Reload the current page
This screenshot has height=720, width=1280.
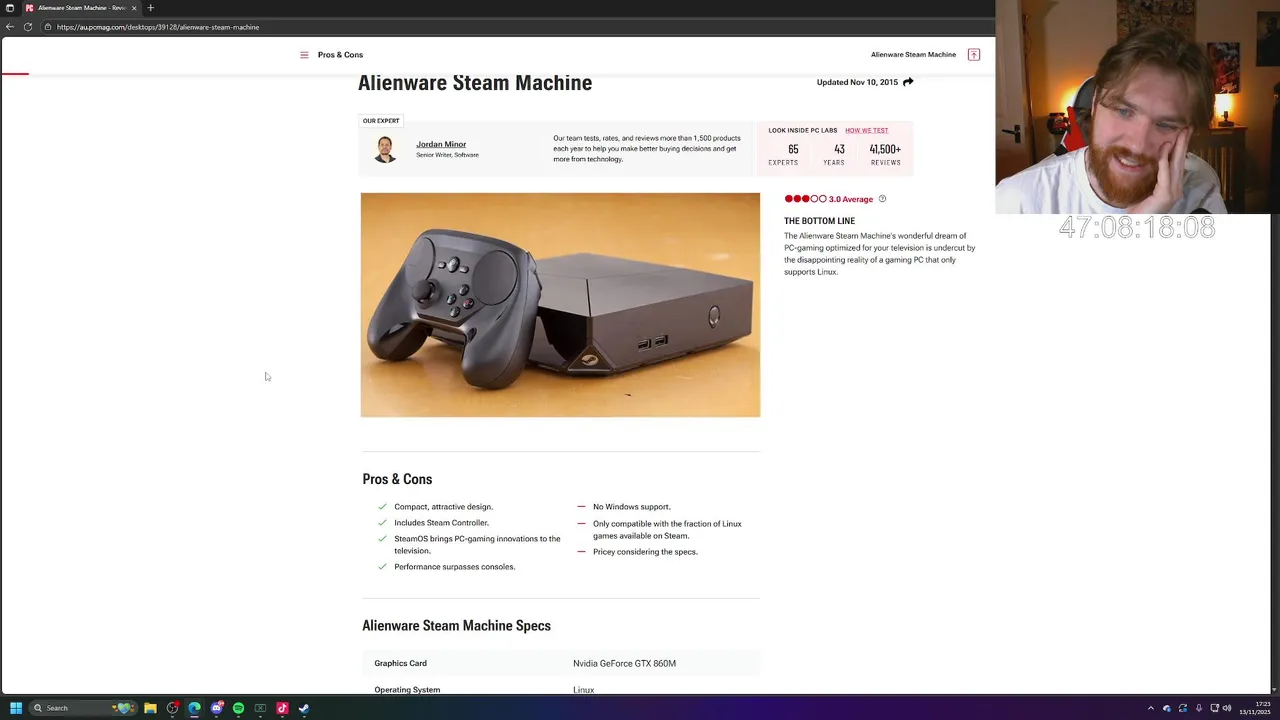(28, 27)
